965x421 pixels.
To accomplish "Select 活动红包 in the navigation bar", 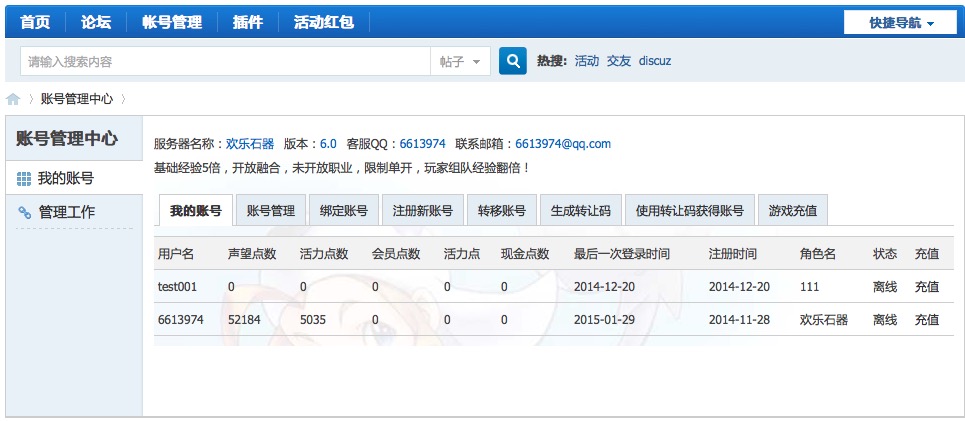I will click(x=323, y=22).
